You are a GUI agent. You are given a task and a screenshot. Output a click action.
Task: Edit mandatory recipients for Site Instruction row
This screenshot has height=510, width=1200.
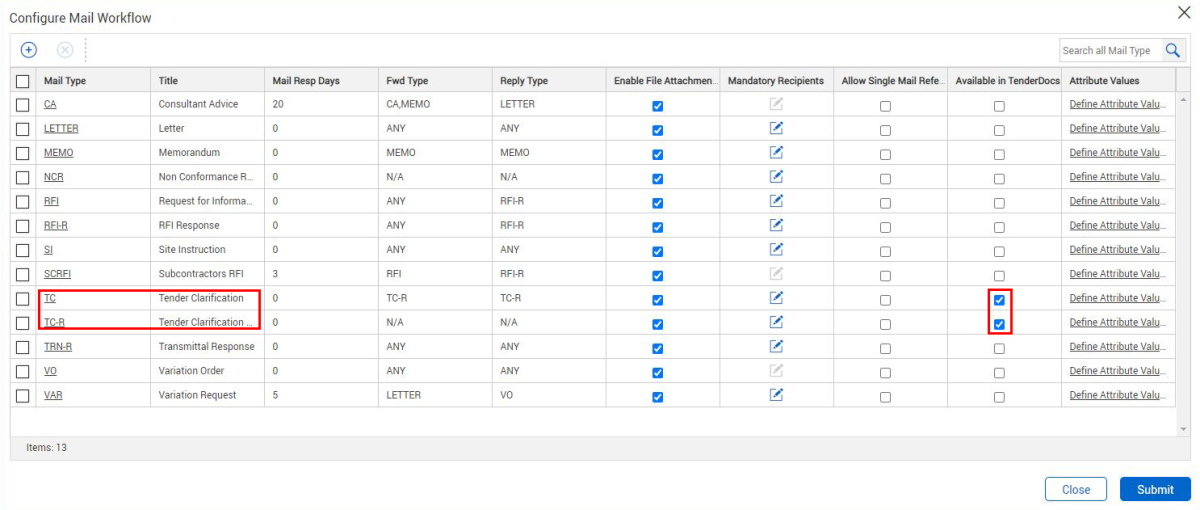click(776, 249)
